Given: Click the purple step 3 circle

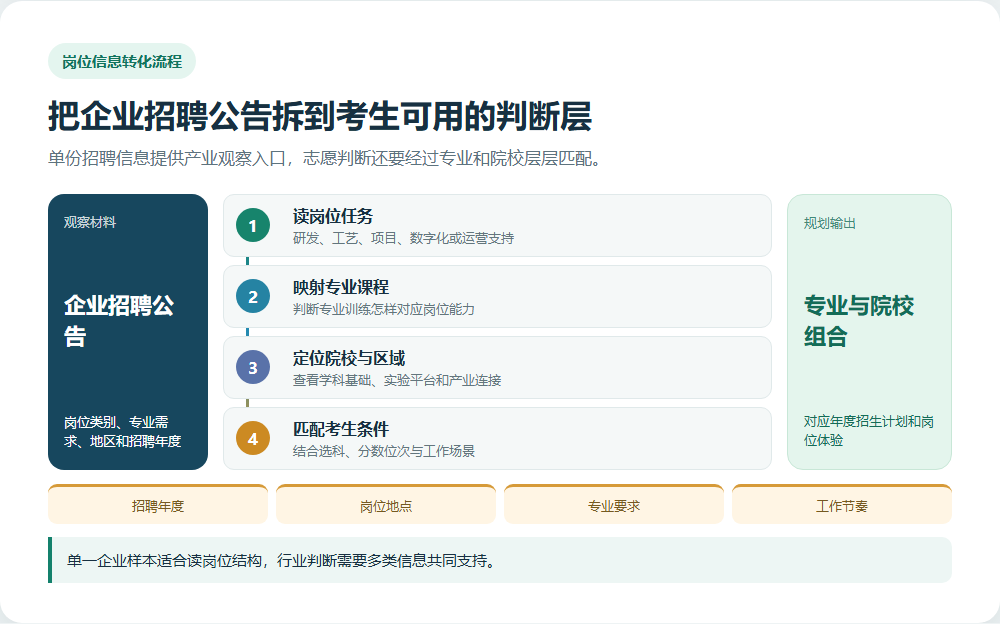Looking at the screenshot, I should point(253,368).
